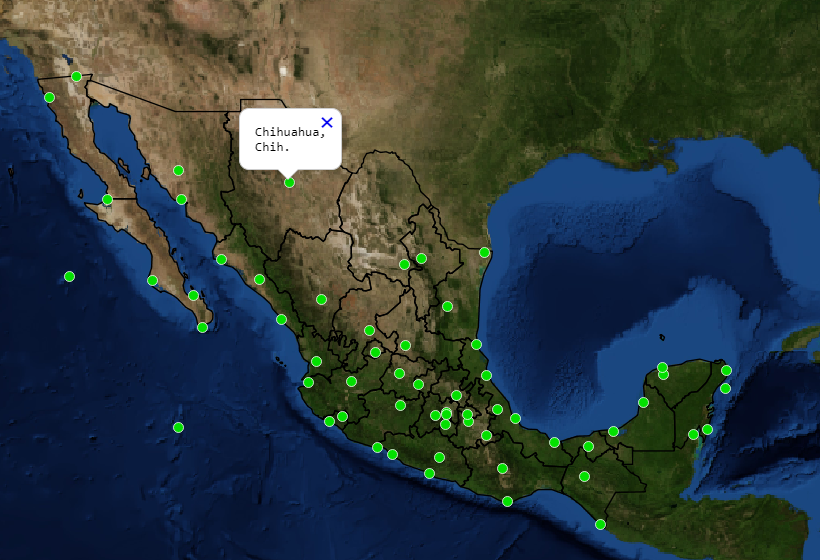Click the Tapachula marker near the Guatemala border
This screenshot has height=560, width=820.
(600, 524)
